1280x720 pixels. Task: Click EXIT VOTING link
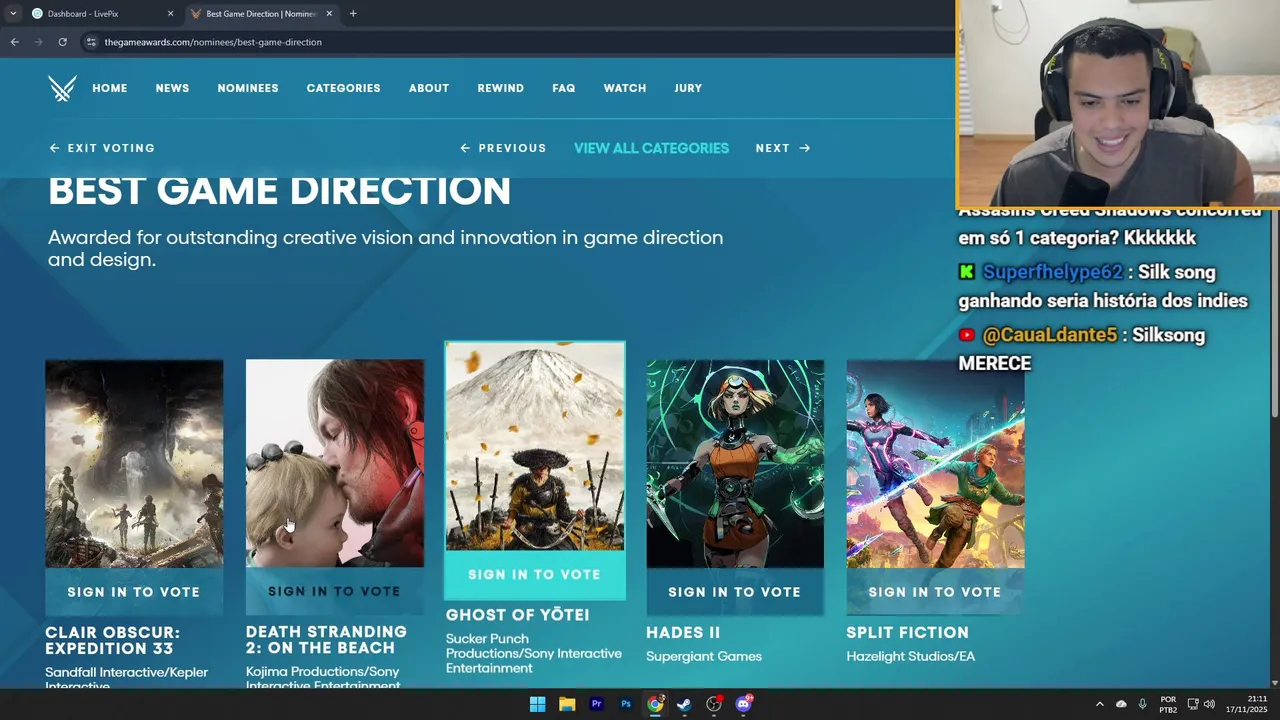pos(102,148)
